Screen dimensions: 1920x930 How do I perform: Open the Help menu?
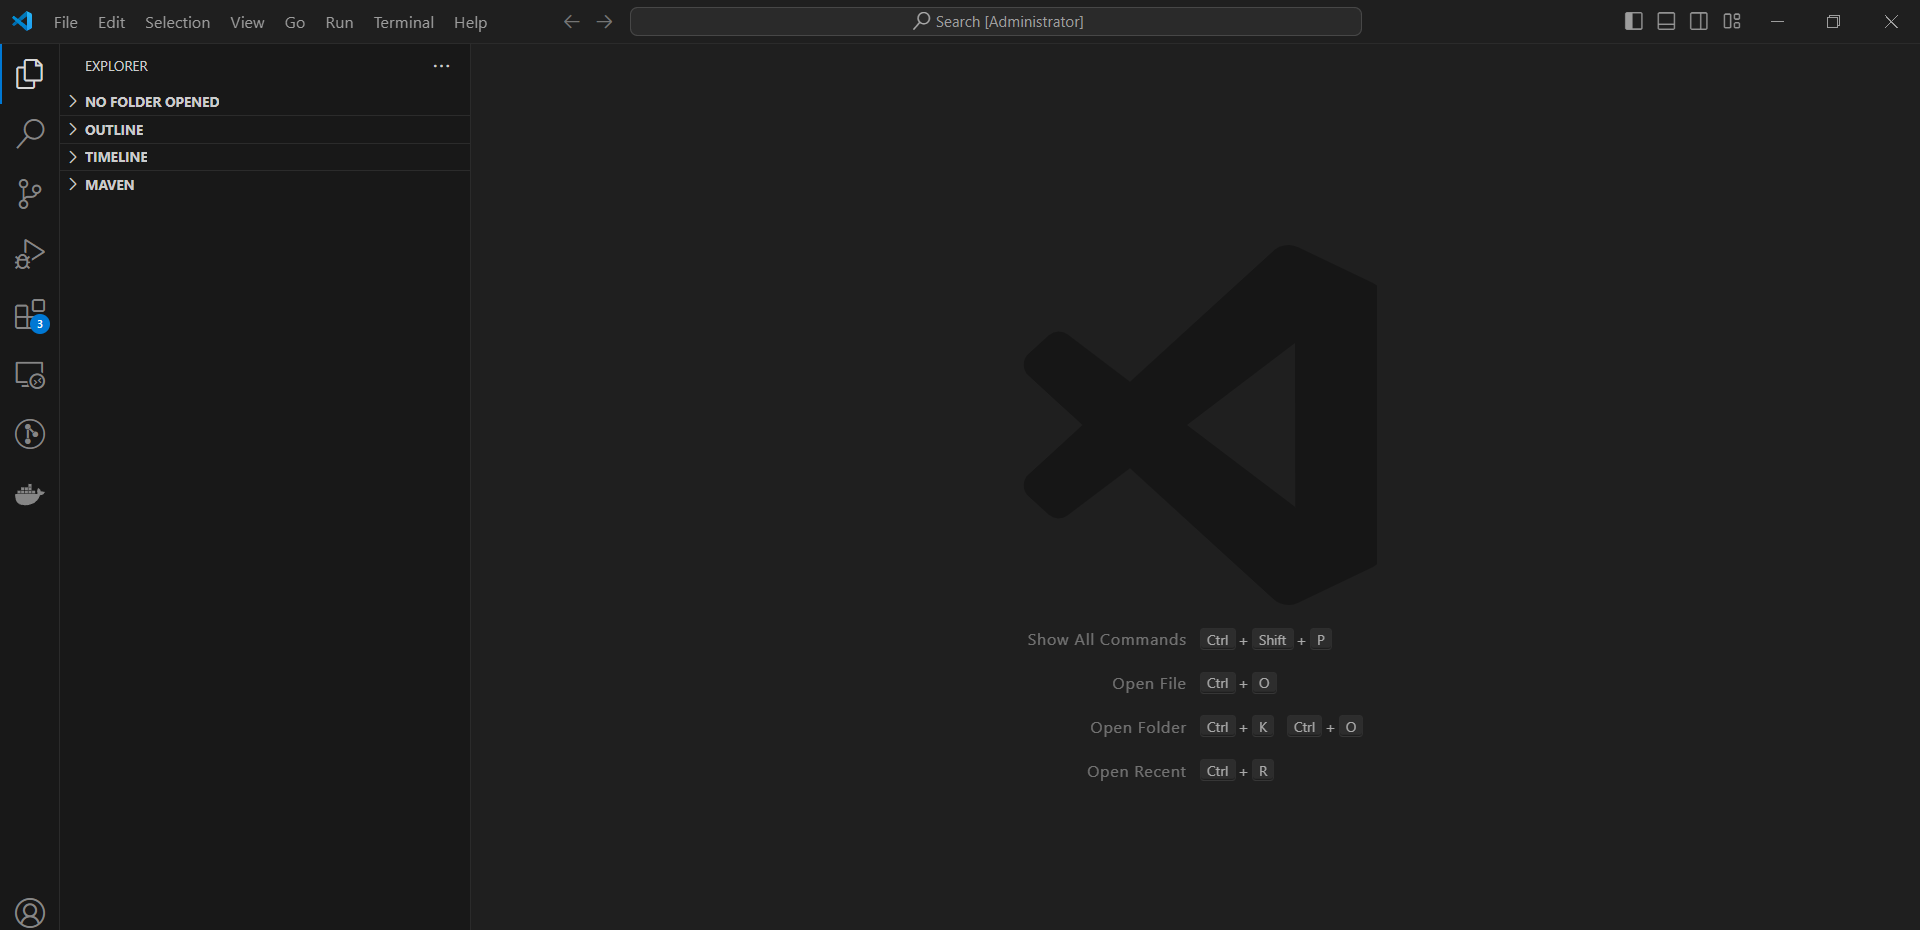[x=470, y=22]
